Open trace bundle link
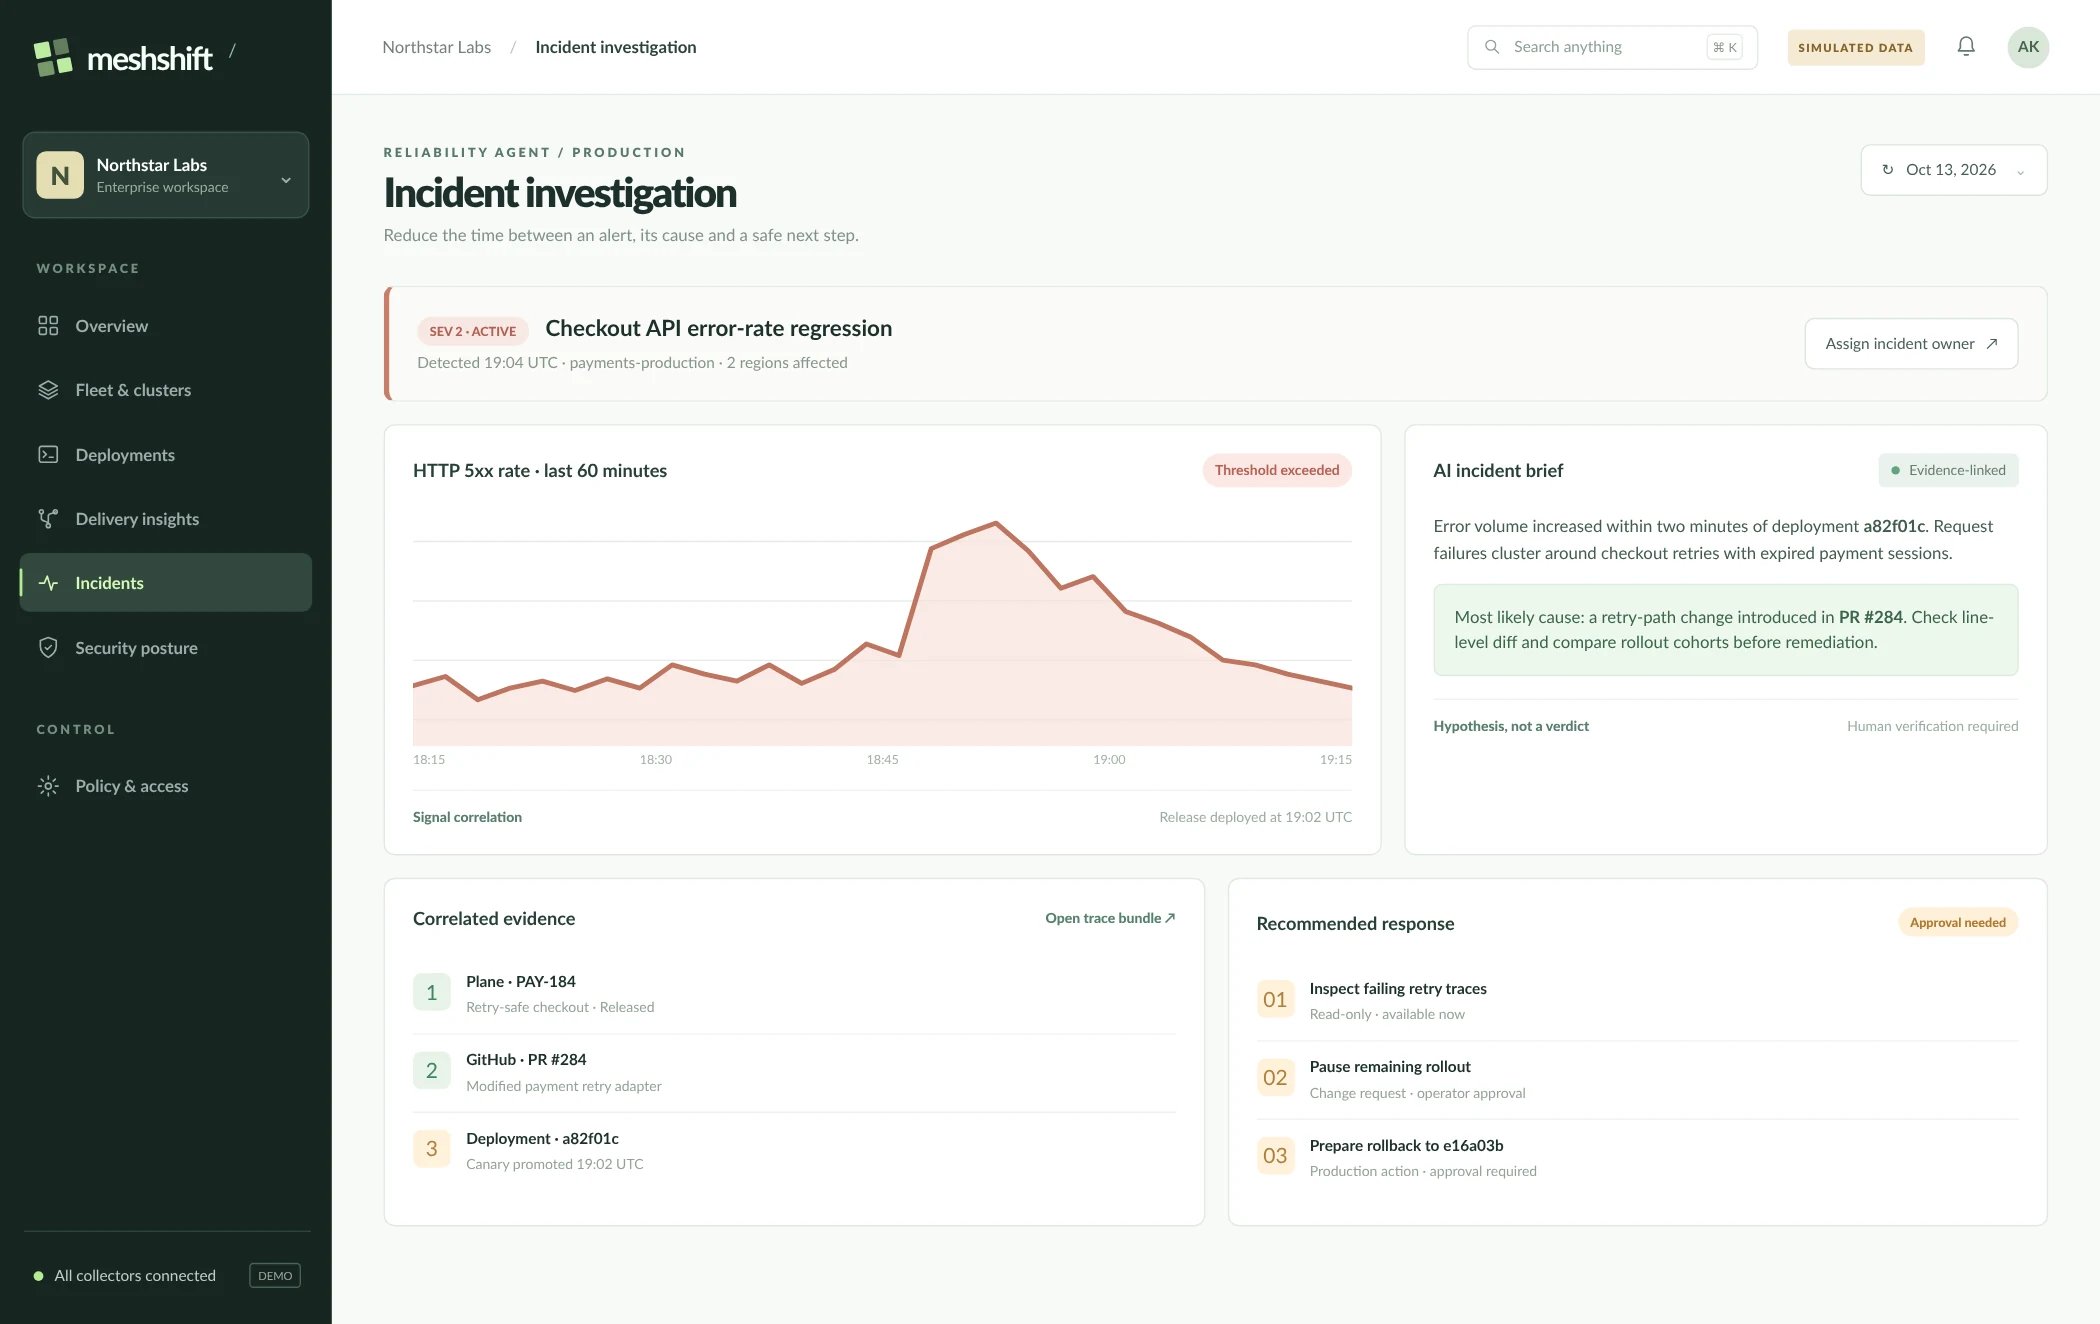 coord(1110,918)
